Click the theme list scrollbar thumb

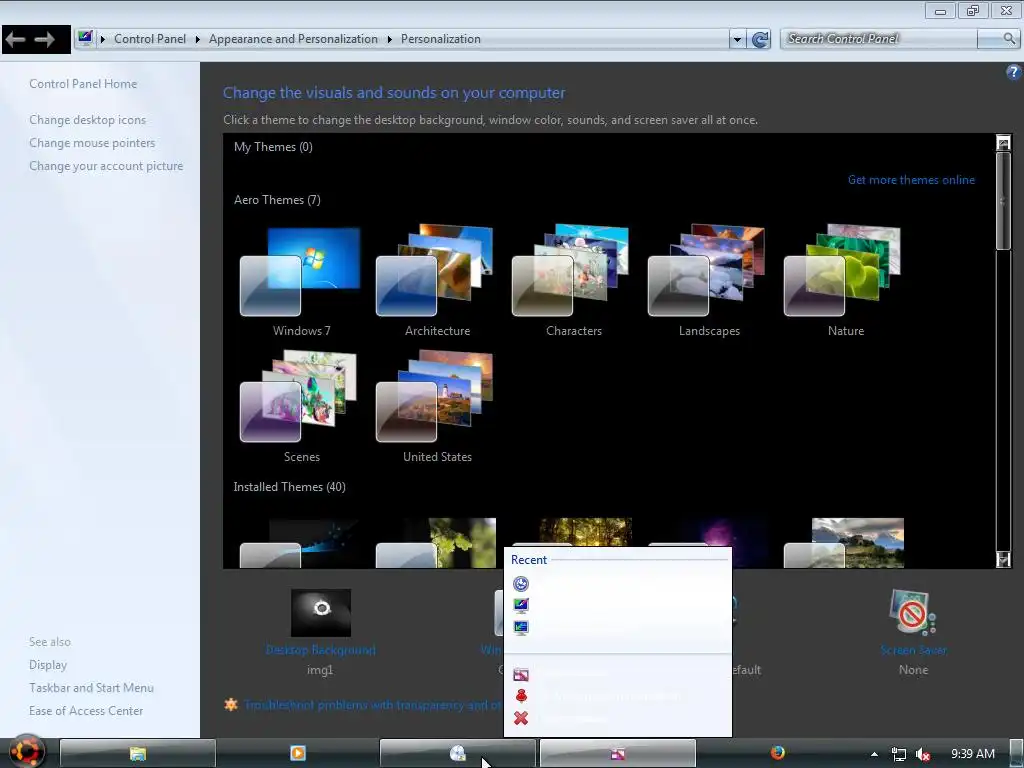(x=1003, y=200)
